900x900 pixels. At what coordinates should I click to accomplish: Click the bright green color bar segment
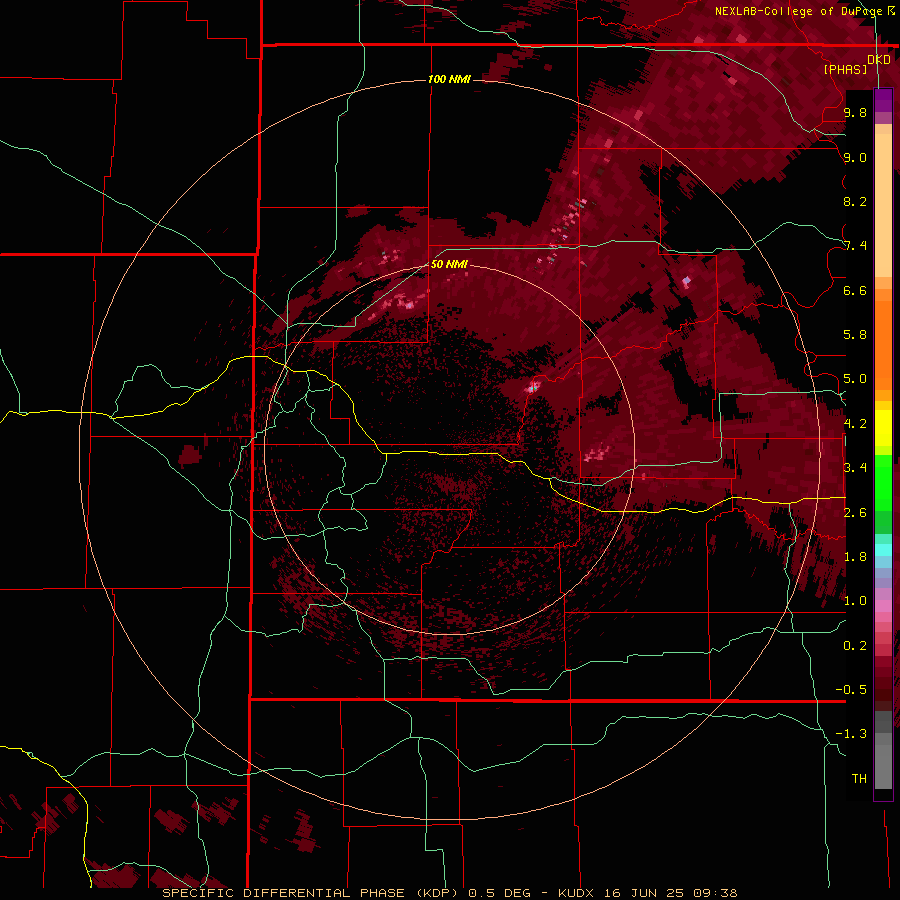pyautogui.click(x=883, y=482)
